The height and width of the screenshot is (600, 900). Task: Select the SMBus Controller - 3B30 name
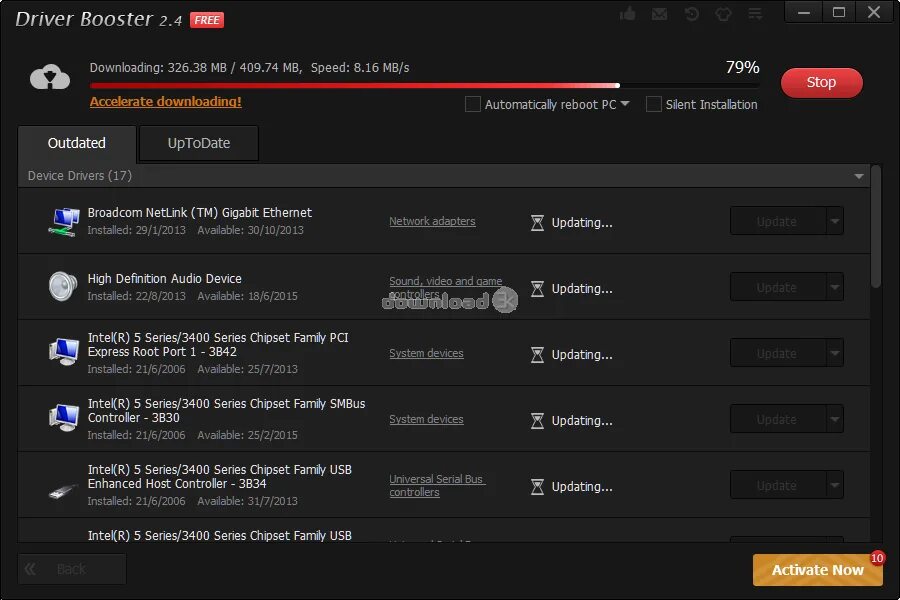click(226, 411)
